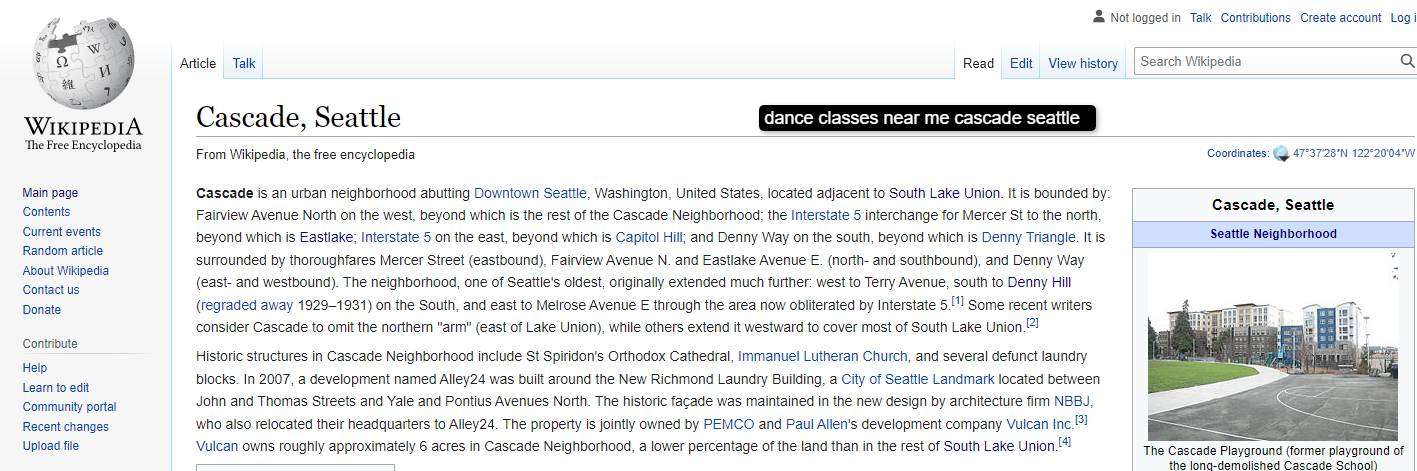Follow the Capitol Hill link
This screenshot has width=1417, height=471.
(x=649, y=237)
